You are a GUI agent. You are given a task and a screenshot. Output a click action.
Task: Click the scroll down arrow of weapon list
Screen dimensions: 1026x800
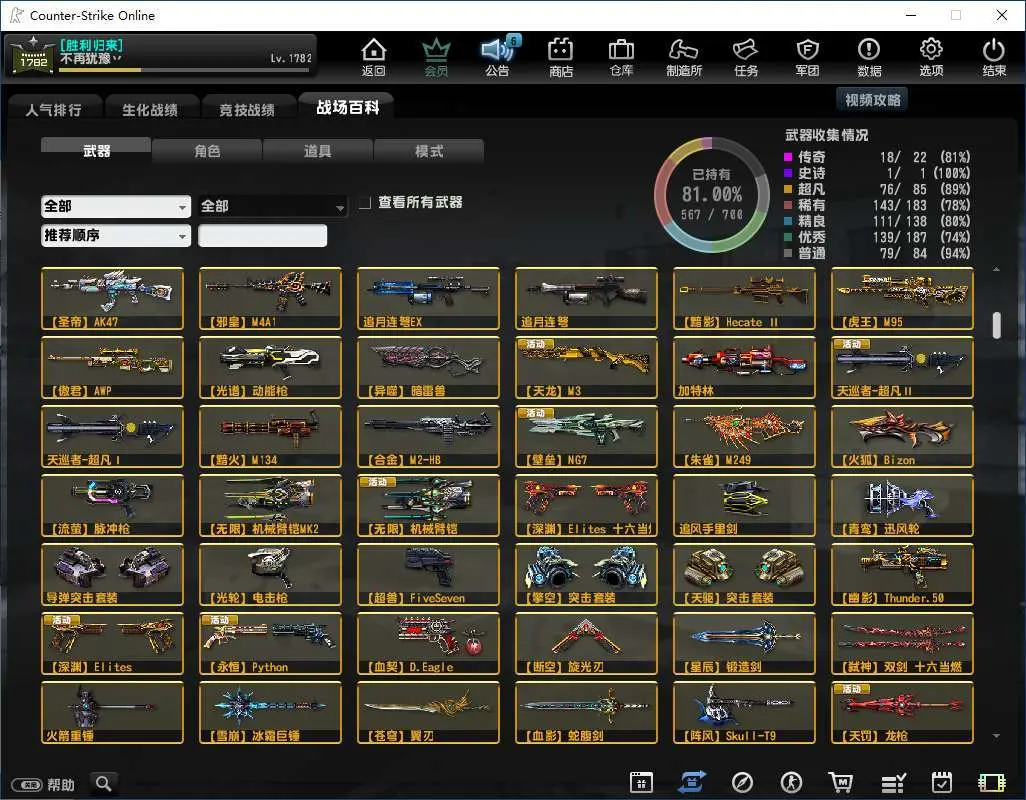(x=996, y=736)
